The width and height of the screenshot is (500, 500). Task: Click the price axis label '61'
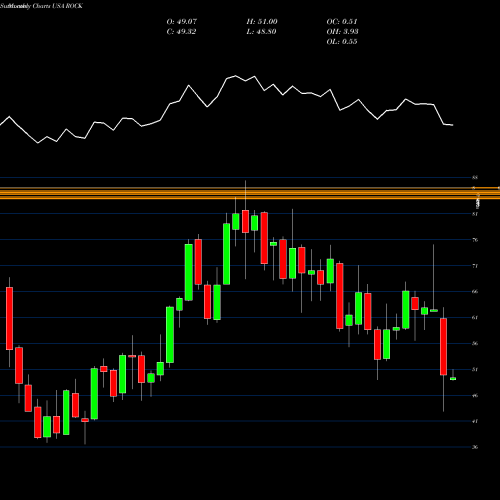point(475,318)
